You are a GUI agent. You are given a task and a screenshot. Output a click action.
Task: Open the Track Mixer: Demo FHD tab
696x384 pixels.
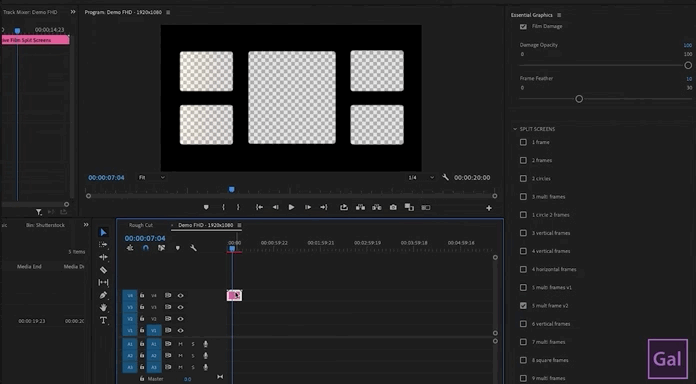click(30, 12)
